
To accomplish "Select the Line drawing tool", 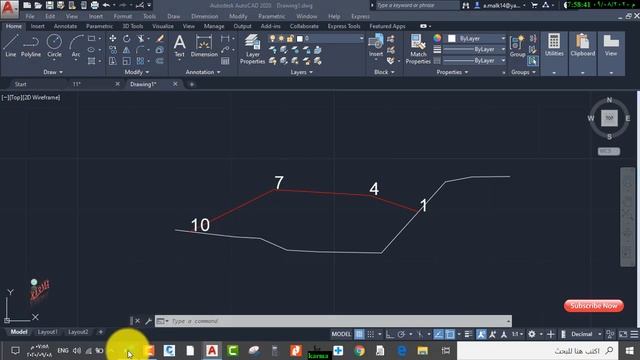I will pyautogui.click(x=11, y=45).
